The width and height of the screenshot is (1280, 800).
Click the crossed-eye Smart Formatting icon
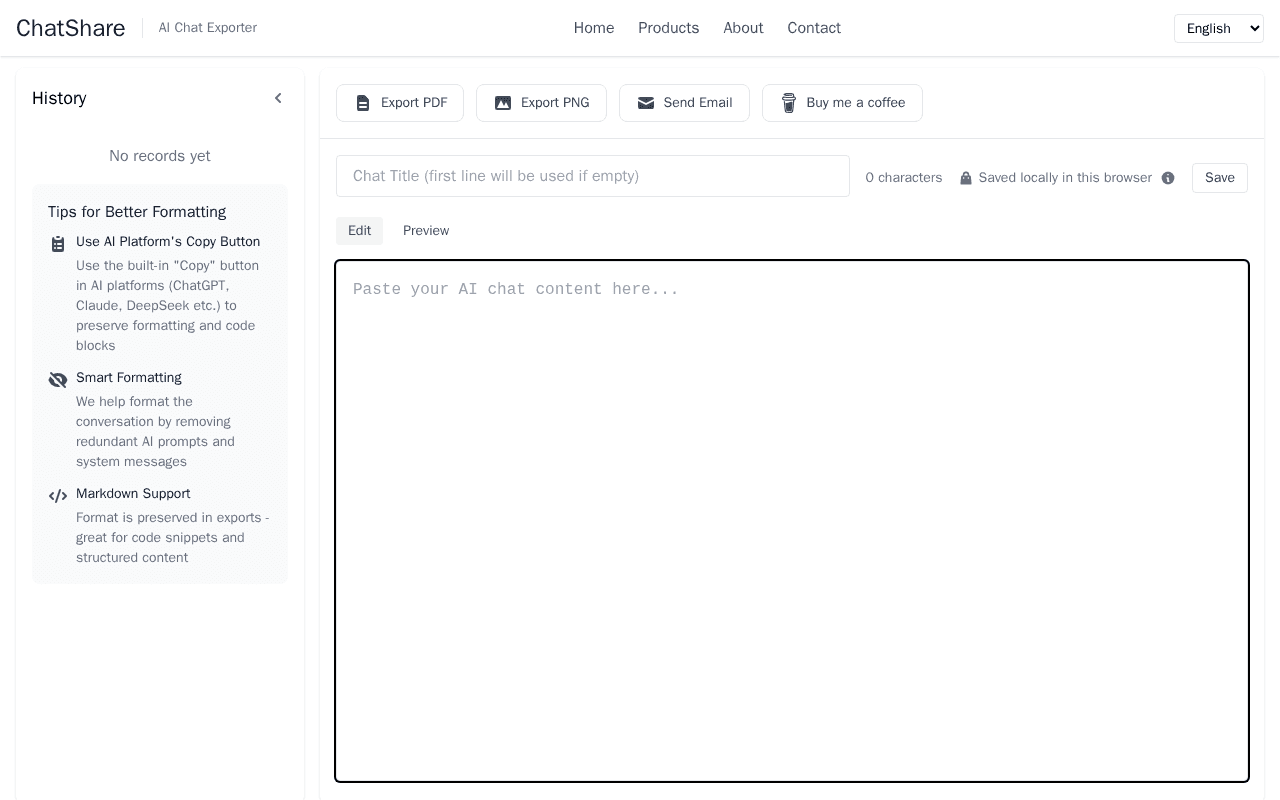[58, 380]
